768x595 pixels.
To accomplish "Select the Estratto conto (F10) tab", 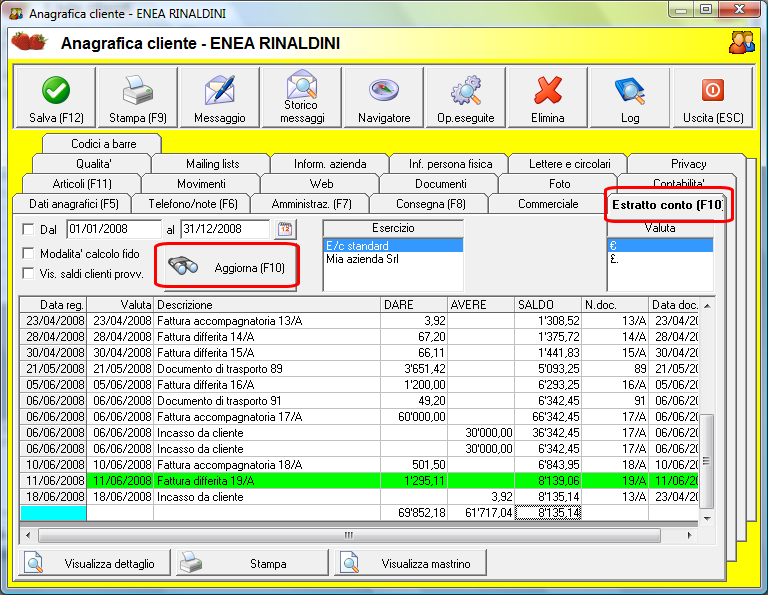I will click(667, 205).
